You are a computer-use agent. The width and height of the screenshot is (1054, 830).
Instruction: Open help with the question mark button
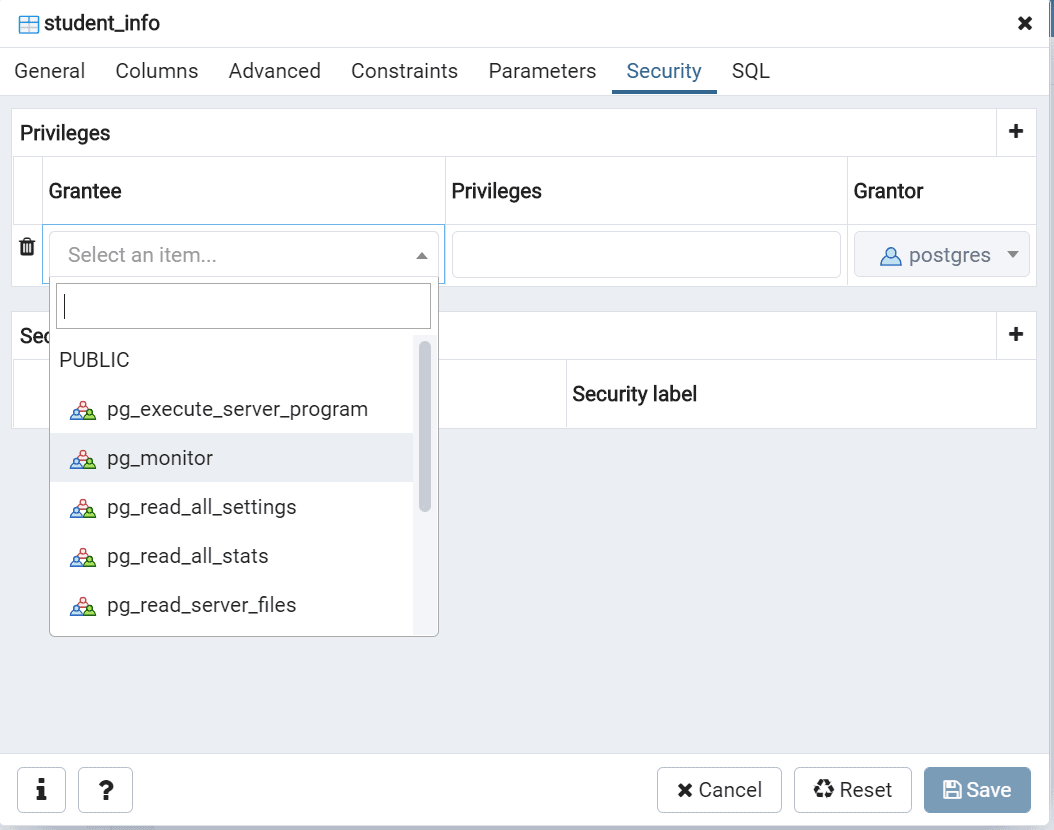click(x=105, y=790)
